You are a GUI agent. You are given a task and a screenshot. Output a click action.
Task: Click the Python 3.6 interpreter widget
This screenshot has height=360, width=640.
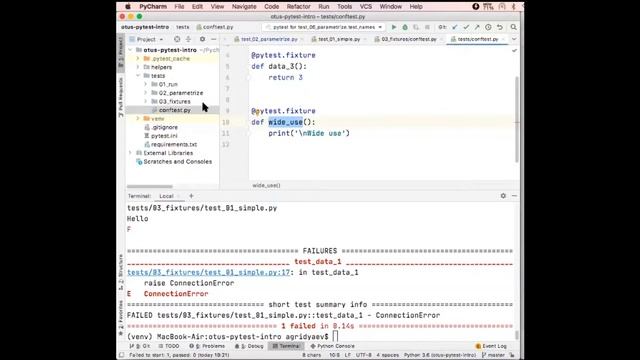click(x=440, y=355)
